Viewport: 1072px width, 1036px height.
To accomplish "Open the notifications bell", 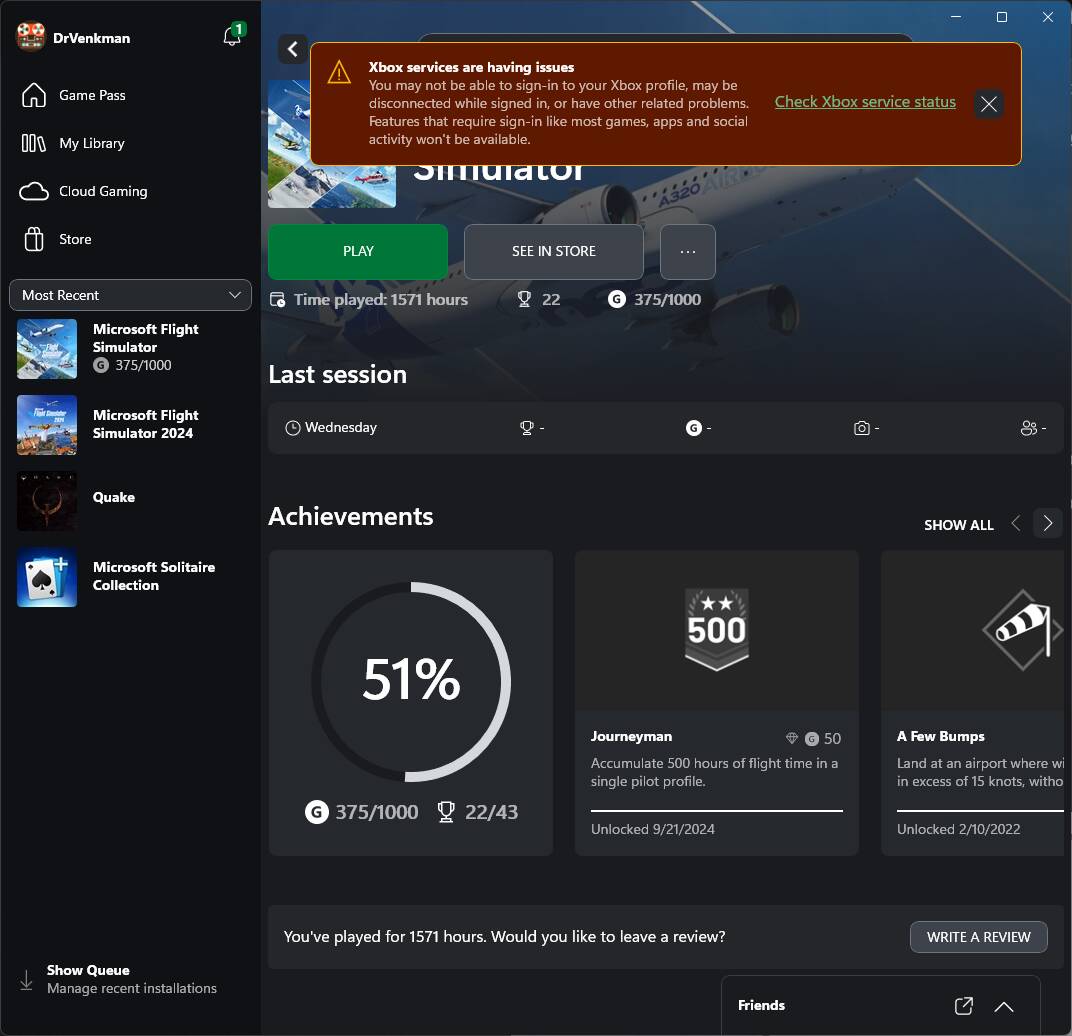I will 232,37.
